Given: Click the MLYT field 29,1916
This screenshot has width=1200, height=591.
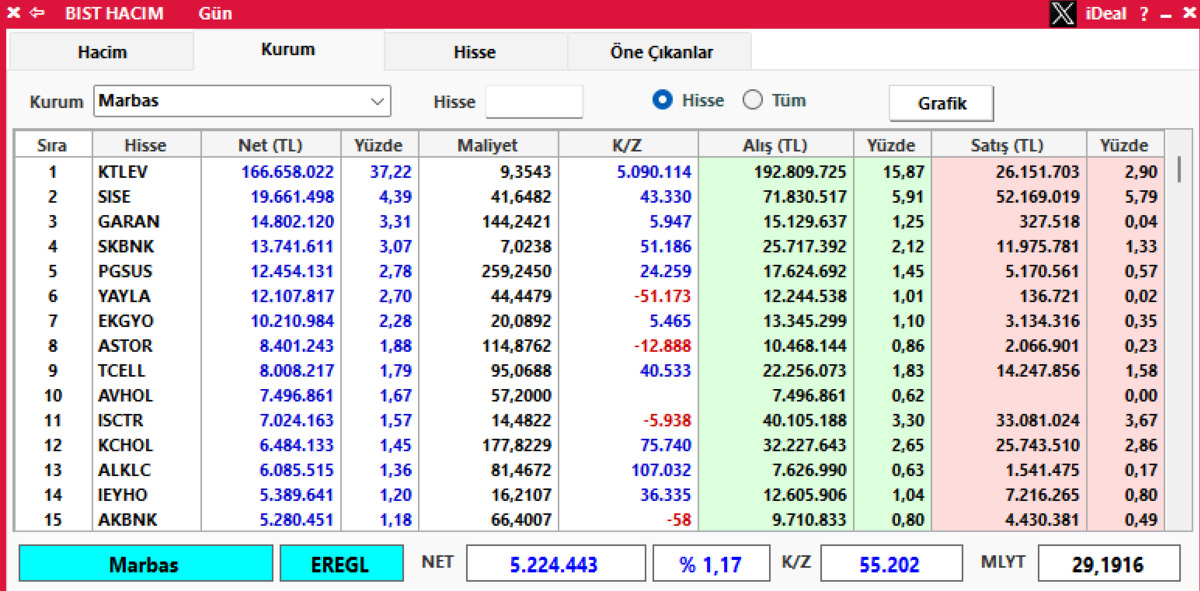Looking at the screenshot, I should (1108, 565).
